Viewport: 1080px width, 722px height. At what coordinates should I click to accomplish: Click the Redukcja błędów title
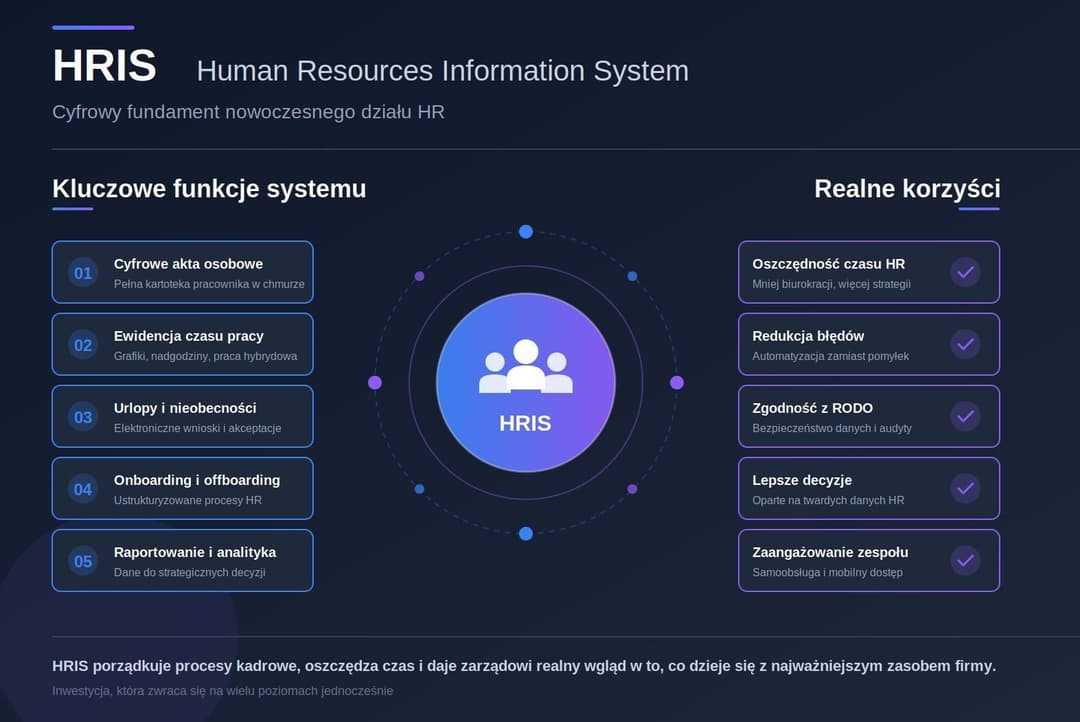pos(808,336)
